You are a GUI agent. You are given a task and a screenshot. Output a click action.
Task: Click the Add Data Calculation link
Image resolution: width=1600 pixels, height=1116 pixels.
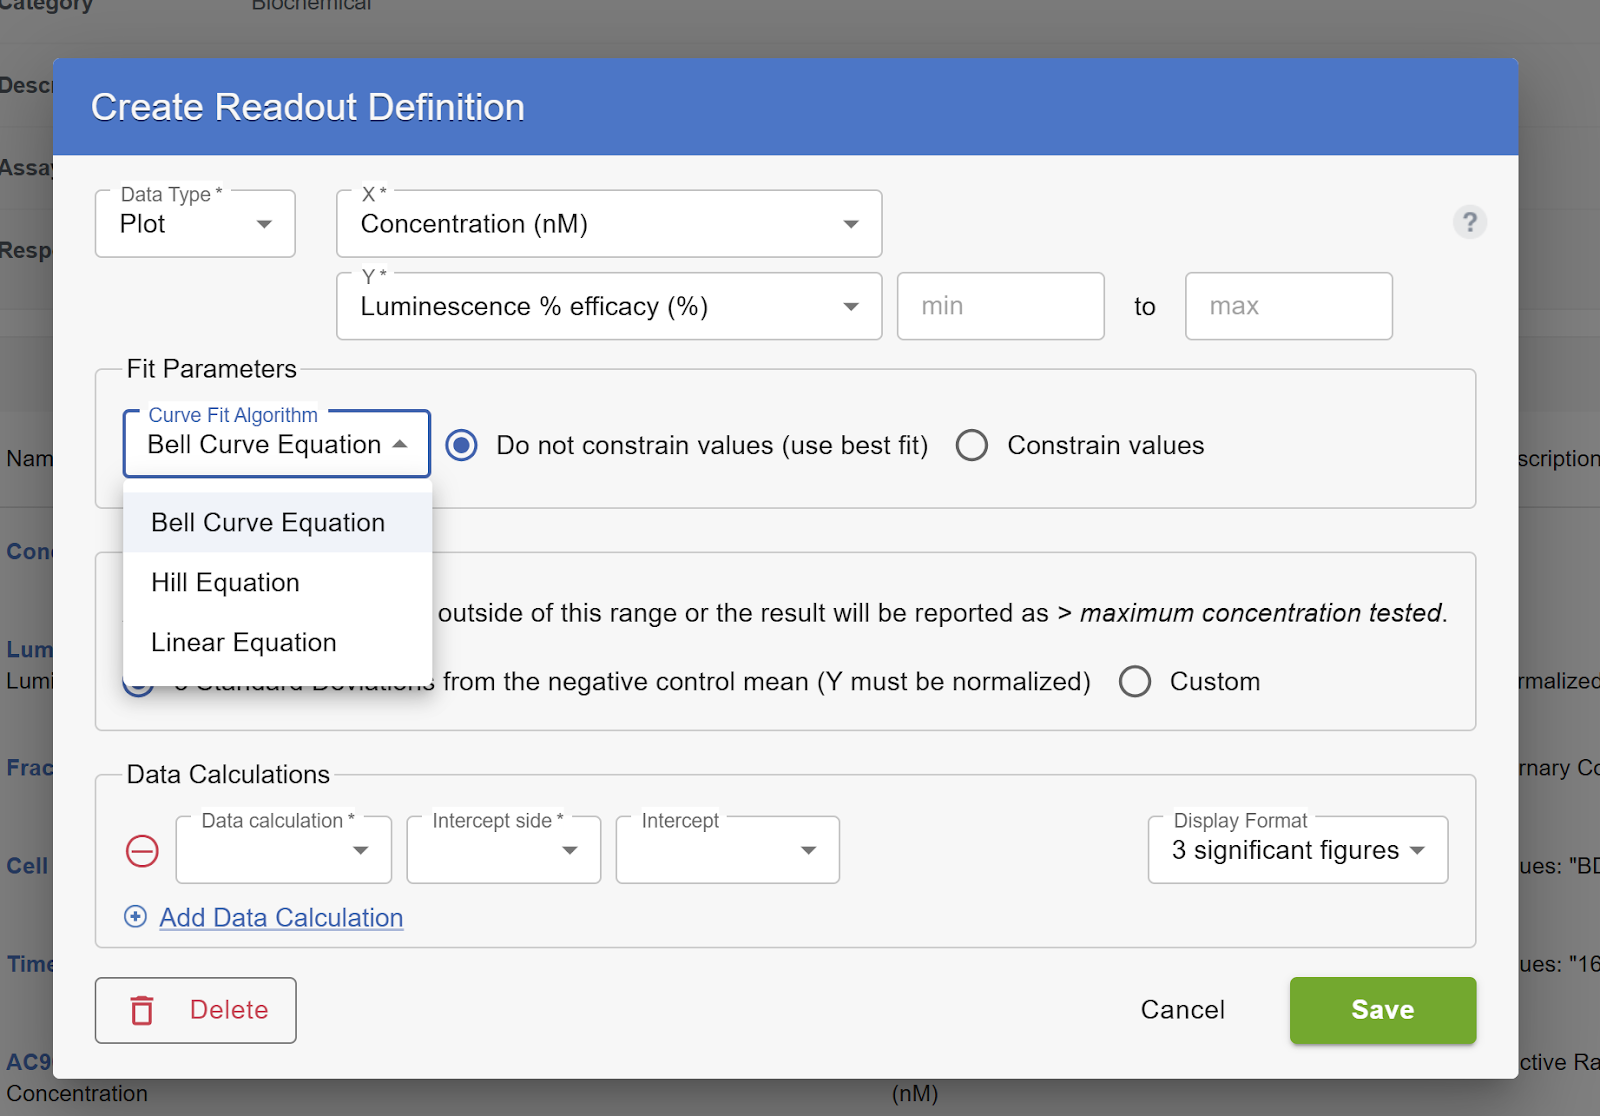tap(281, 917)
